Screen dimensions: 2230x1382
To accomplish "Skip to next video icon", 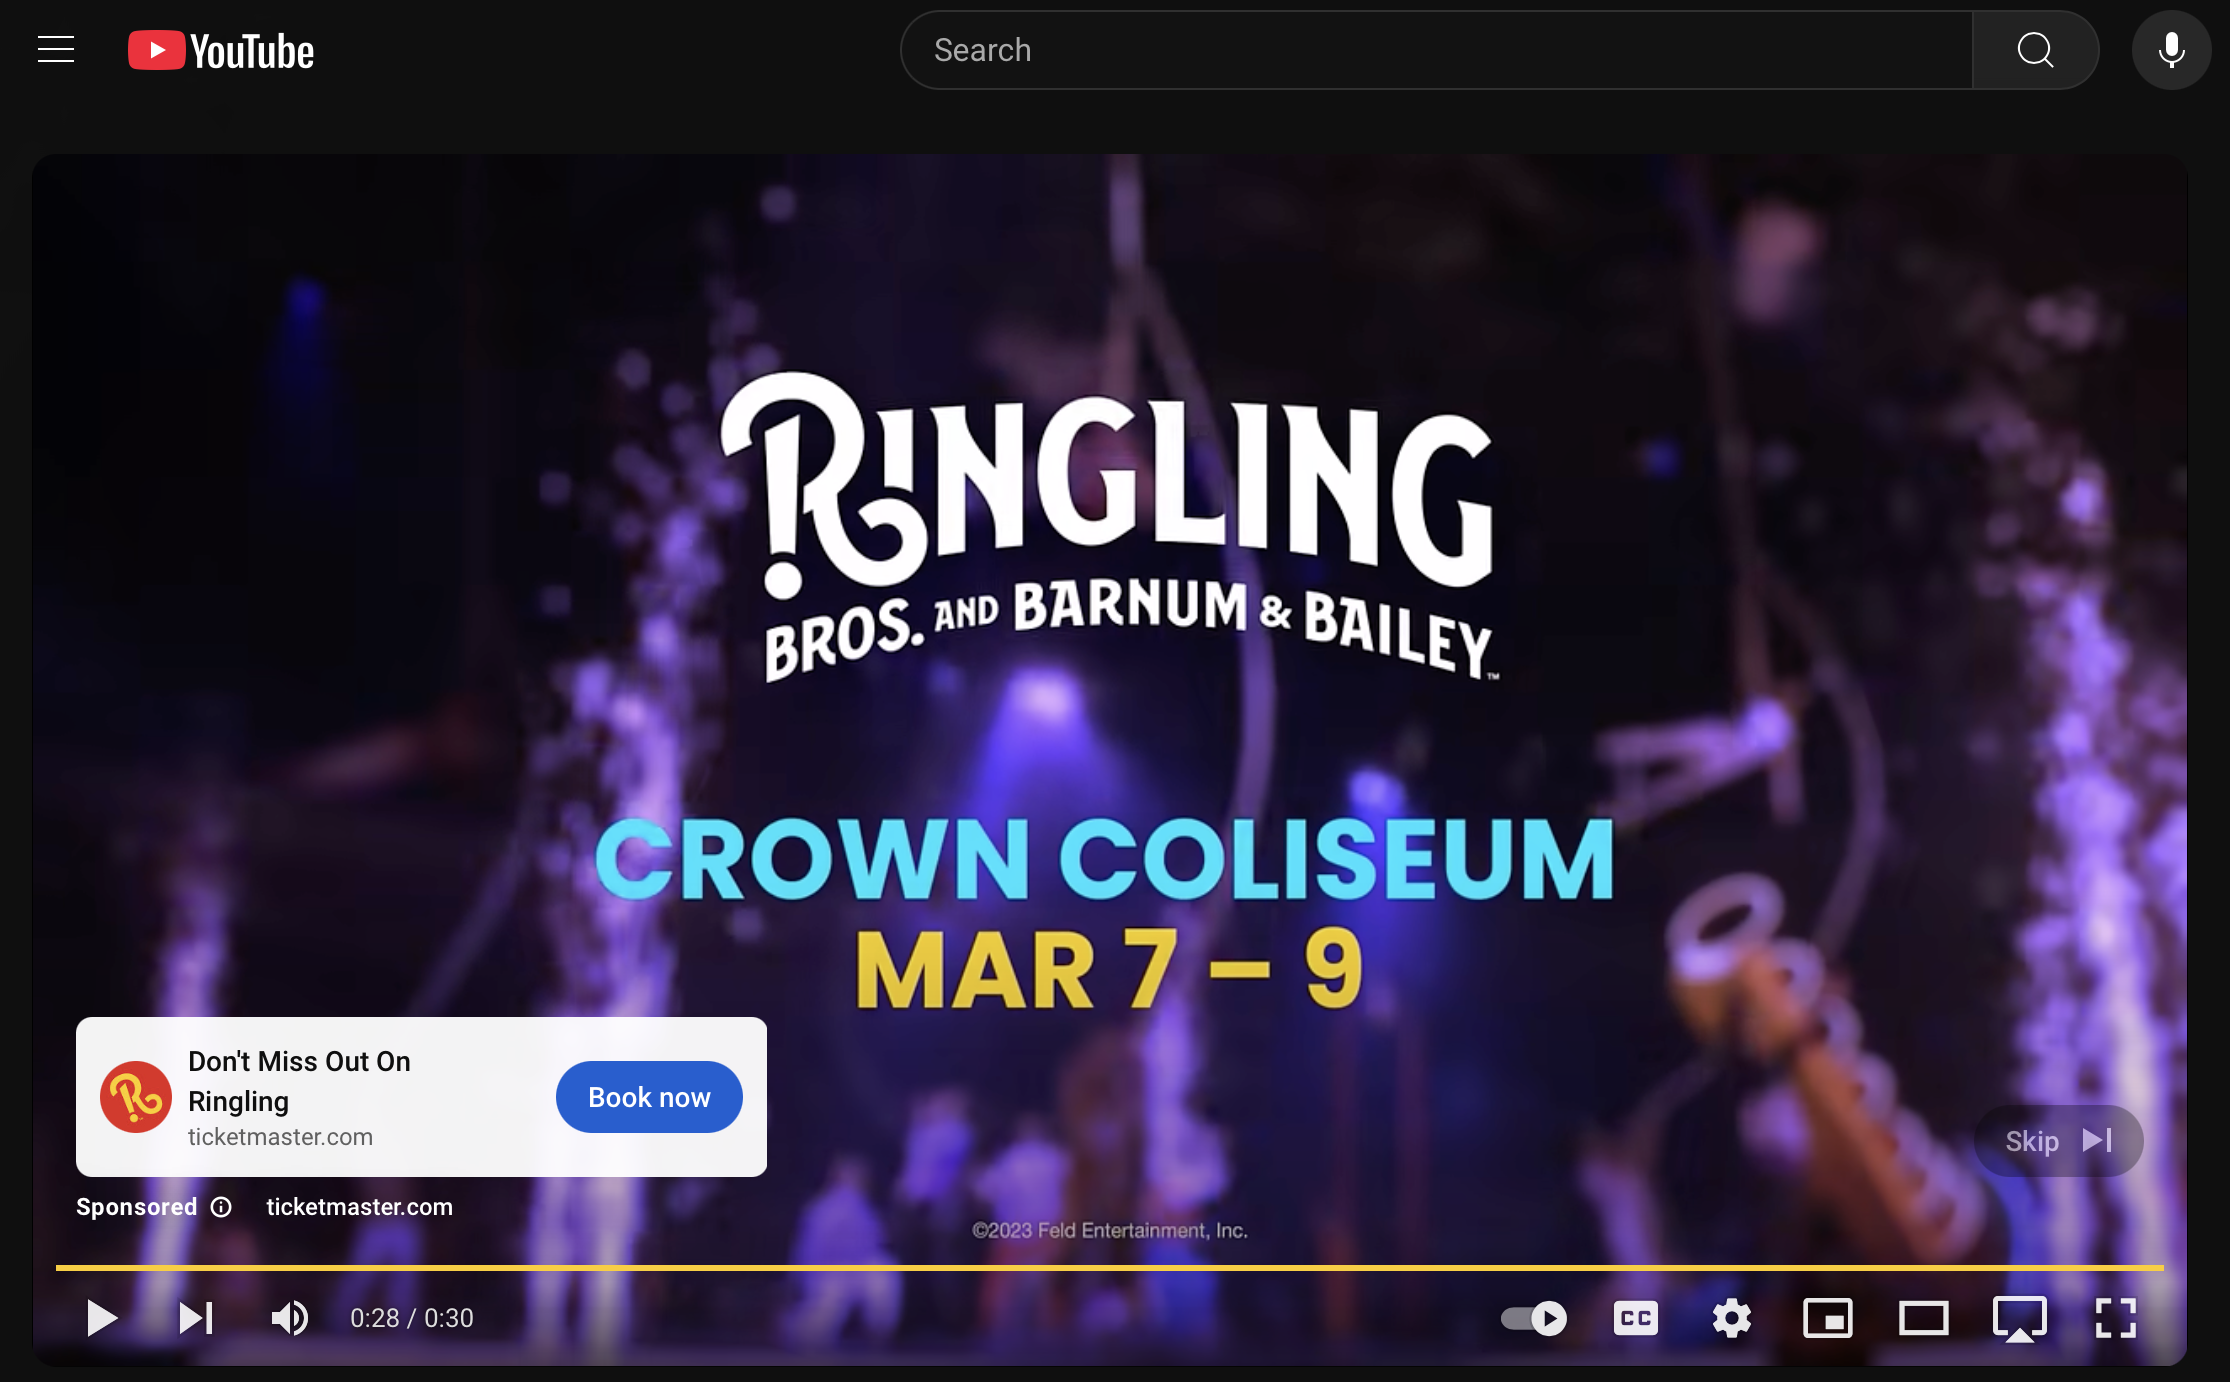I will point(195,1318).
